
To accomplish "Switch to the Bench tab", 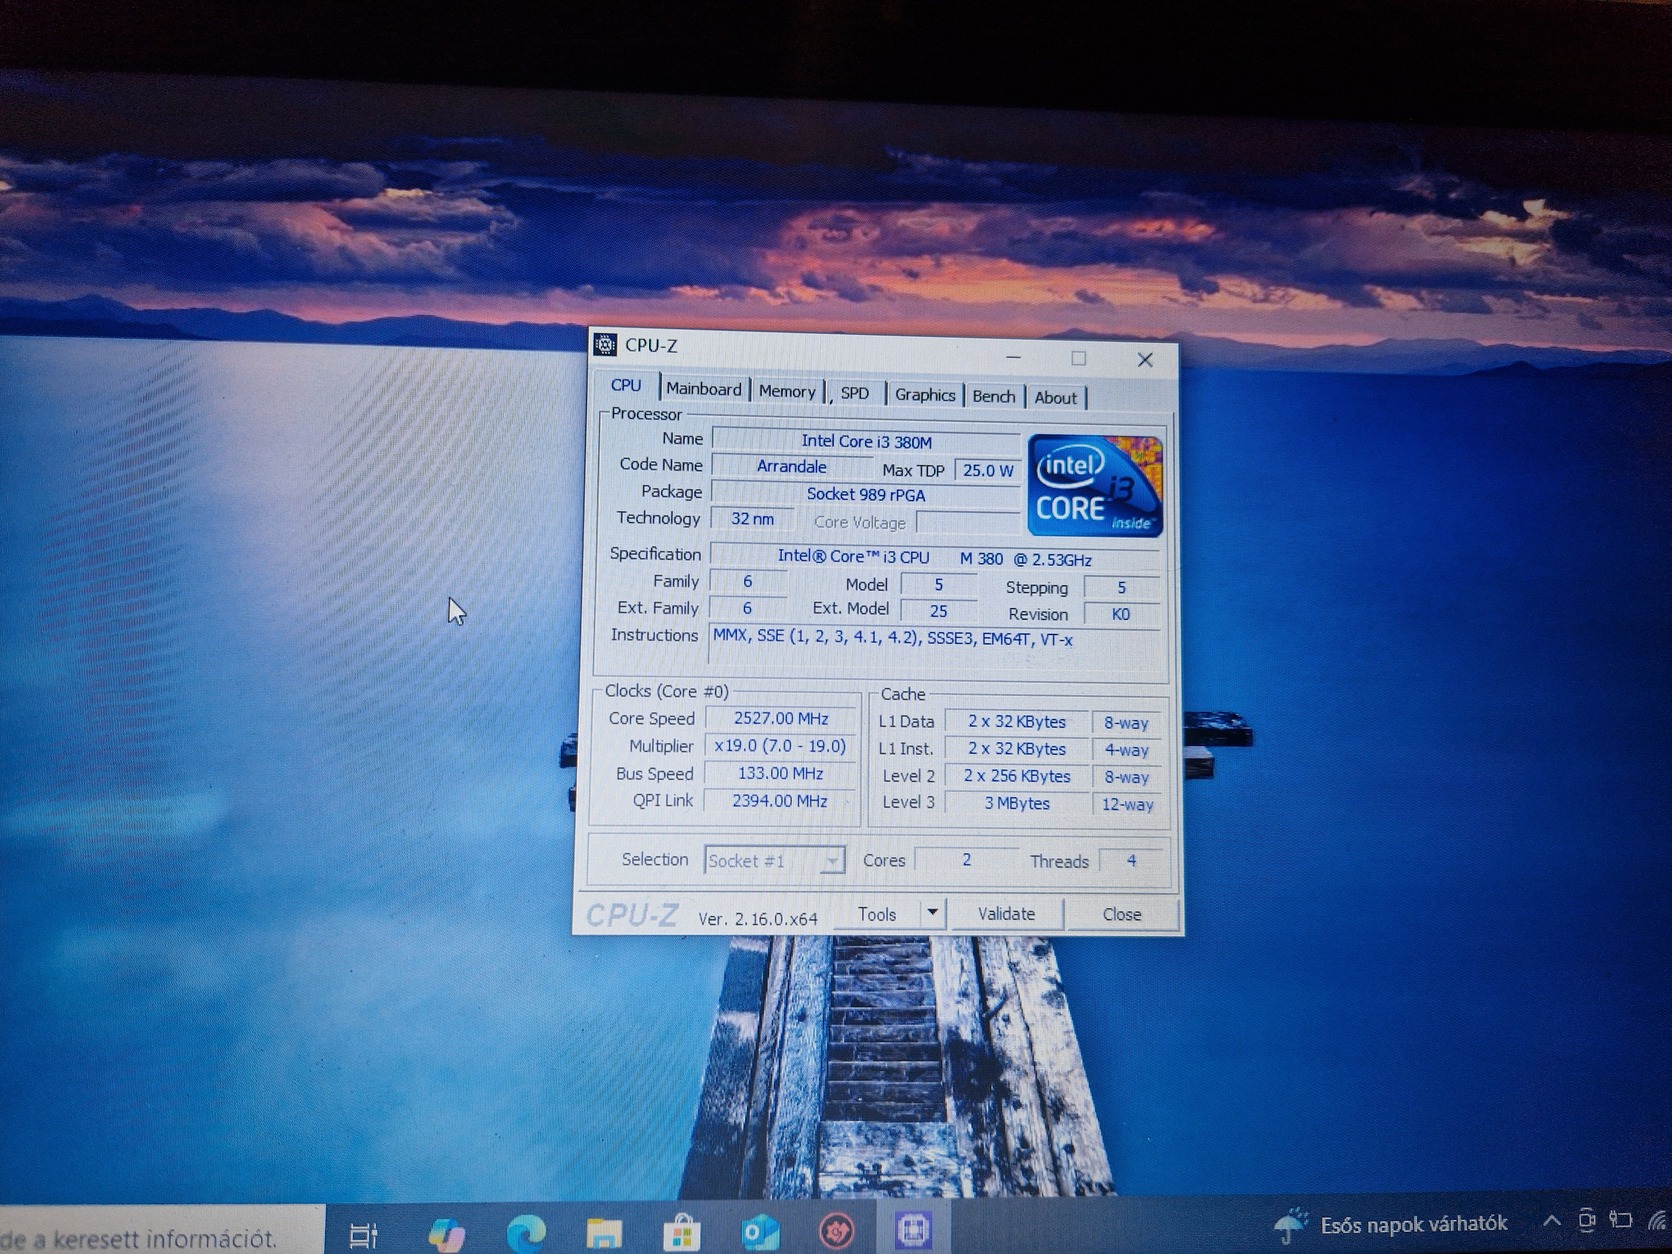I will click(994, 396).
